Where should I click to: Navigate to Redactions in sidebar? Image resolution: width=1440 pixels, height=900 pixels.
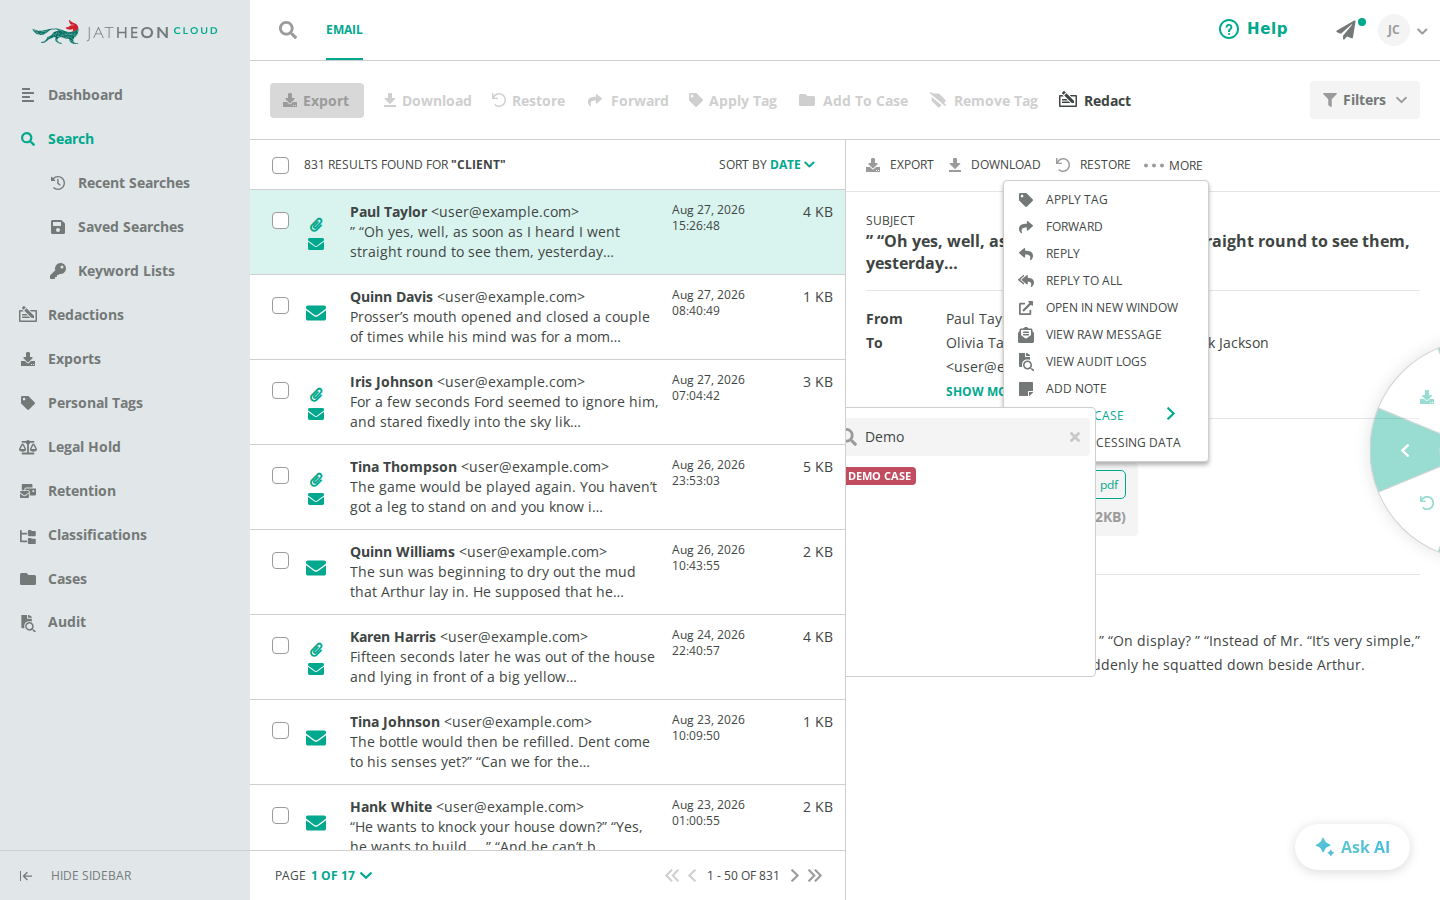85,315
